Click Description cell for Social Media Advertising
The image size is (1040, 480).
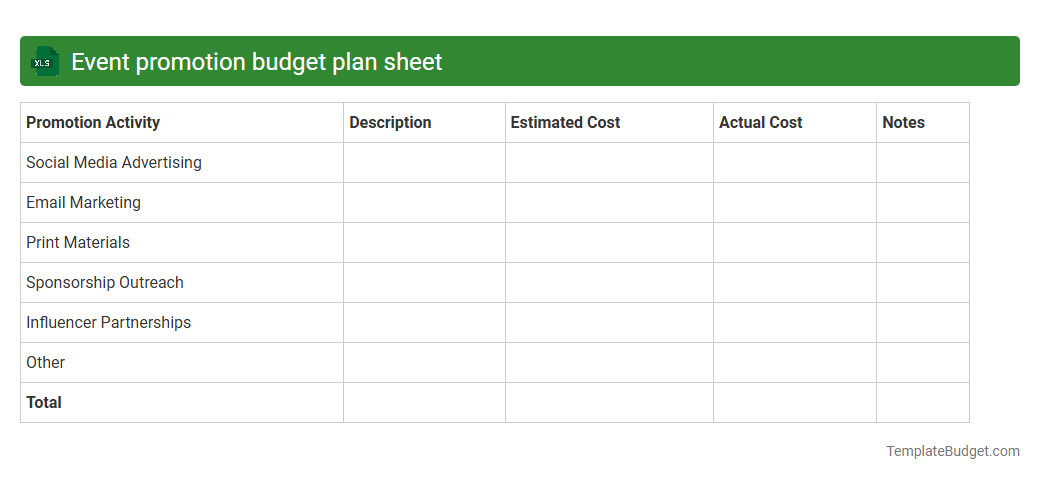pyautogui.click(x=424, y=162)
